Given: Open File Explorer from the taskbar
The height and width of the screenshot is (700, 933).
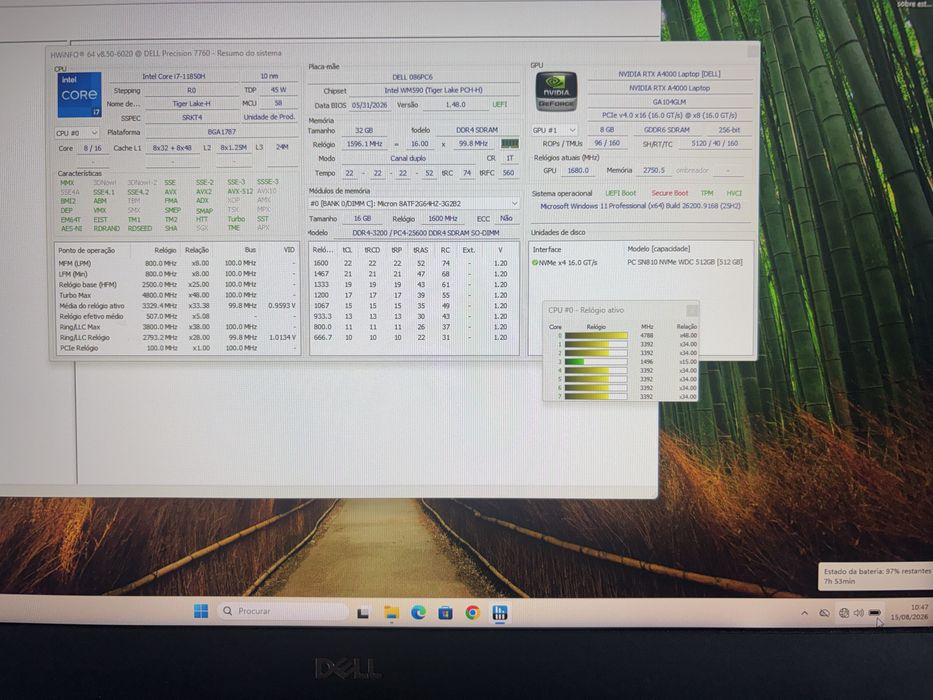Looking at the screenshot, I should (x=392, y=612).
